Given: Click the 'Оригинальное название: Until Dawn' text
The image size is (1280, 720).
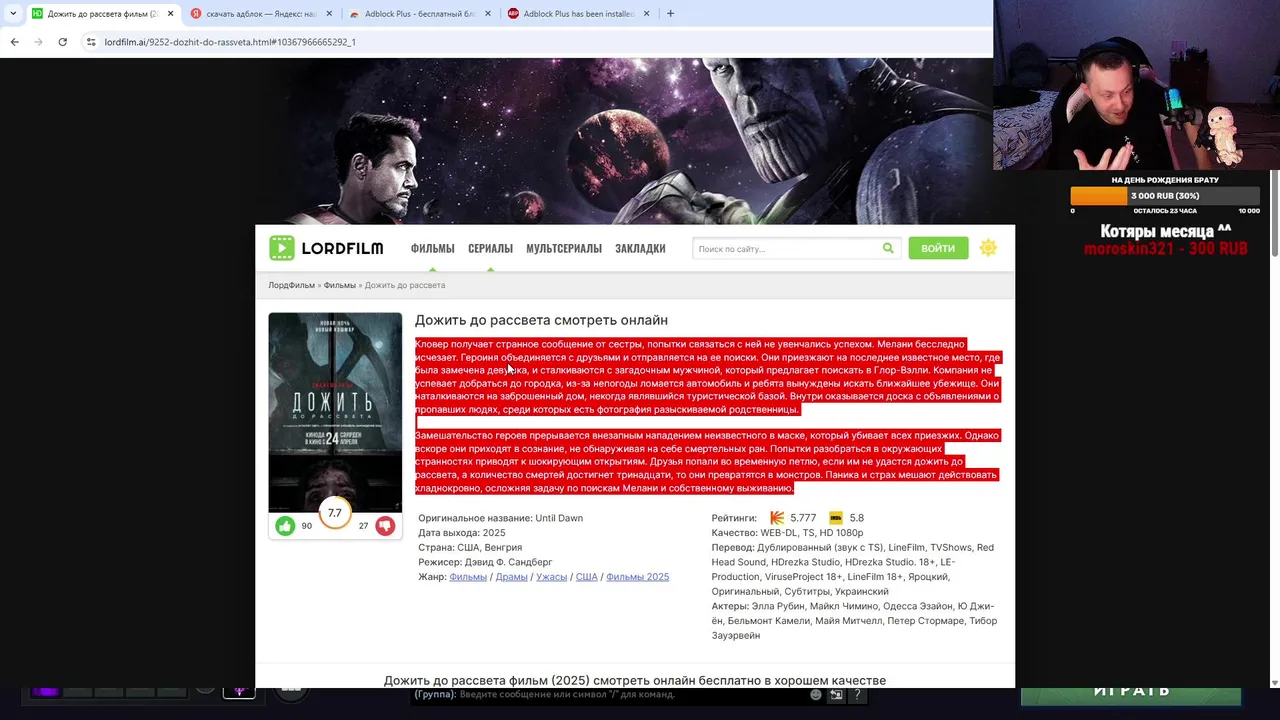Looking at the screenshot, I should pyautogui.click(x=500, y=518).
